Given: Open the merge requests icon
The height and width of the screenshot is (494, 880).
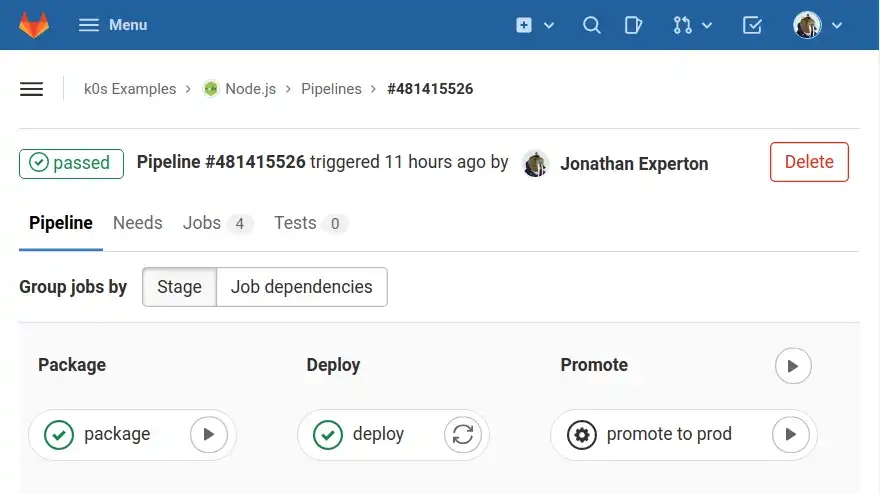Looking at the screenshot, I should click(682, 25).
